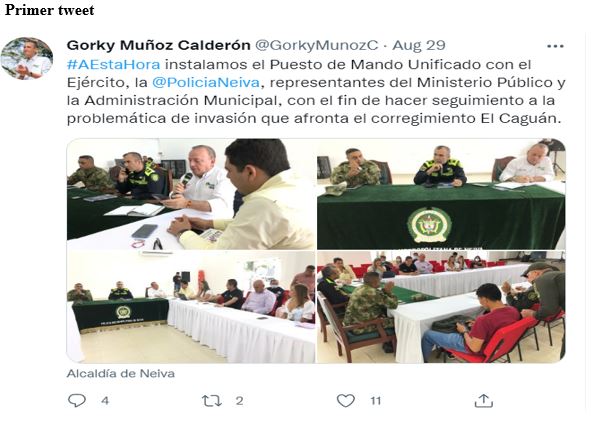599x425 pixels.
Task: Click the Gorky Muñoz Calderón display name
Action: coord(158,45)
